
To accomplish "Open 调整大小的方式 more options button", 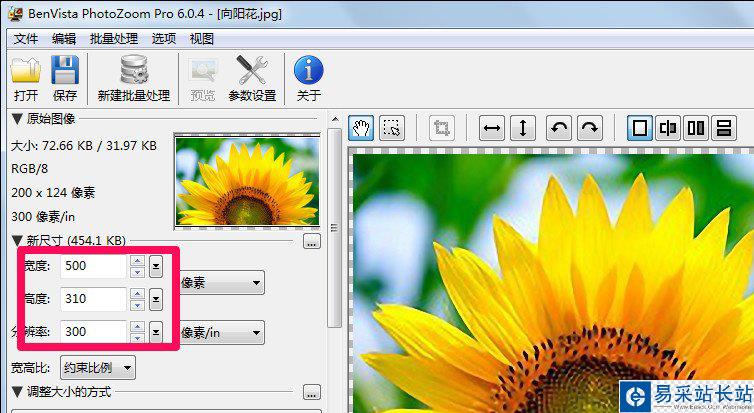I will point(312,392).
